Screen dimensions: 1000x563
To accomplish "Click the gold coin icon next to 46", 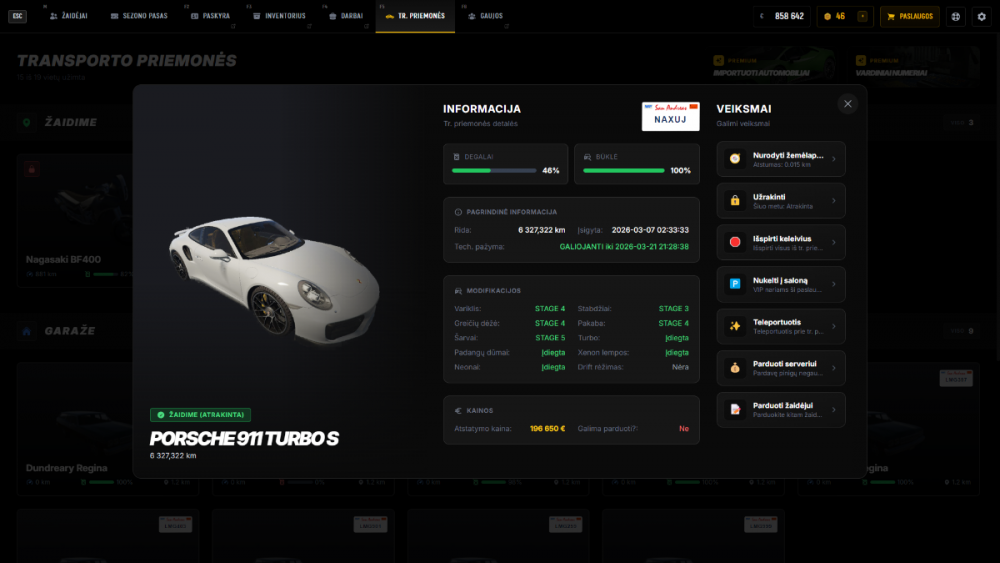I will (827, 17).
